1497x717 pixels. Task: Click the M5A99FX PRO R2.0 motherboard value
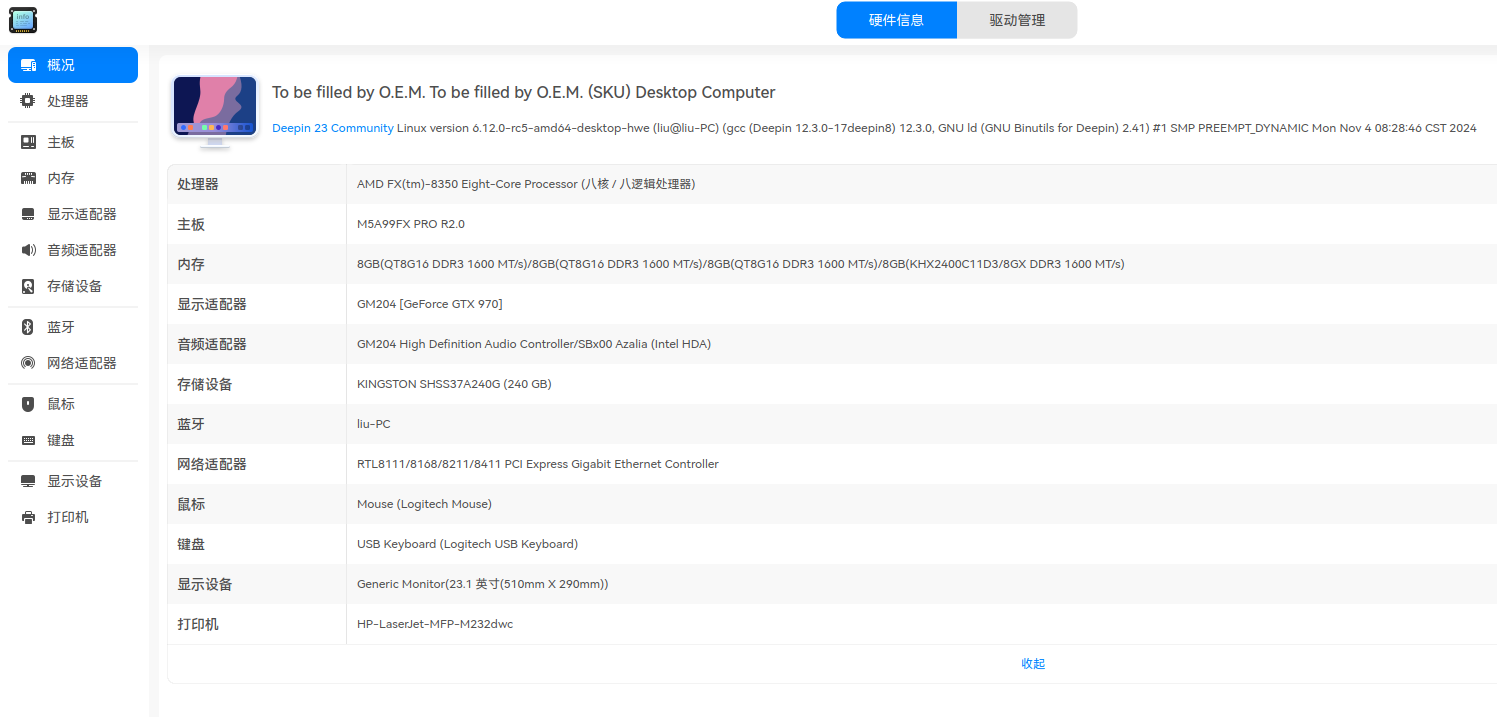(411, 224)
